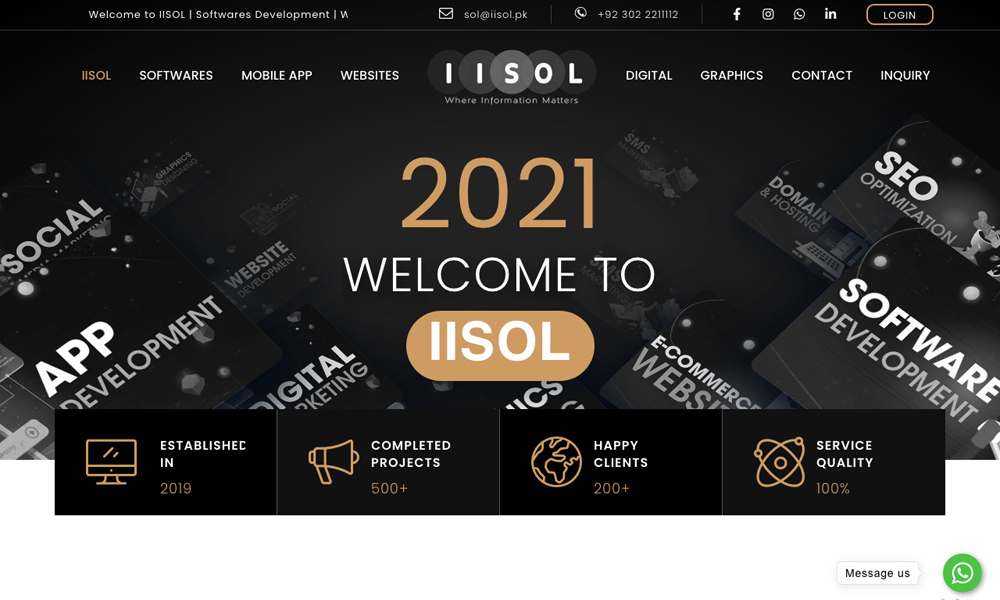
Task: Click the monitor icon beside Established In
Action: click(x=111, y=462)
